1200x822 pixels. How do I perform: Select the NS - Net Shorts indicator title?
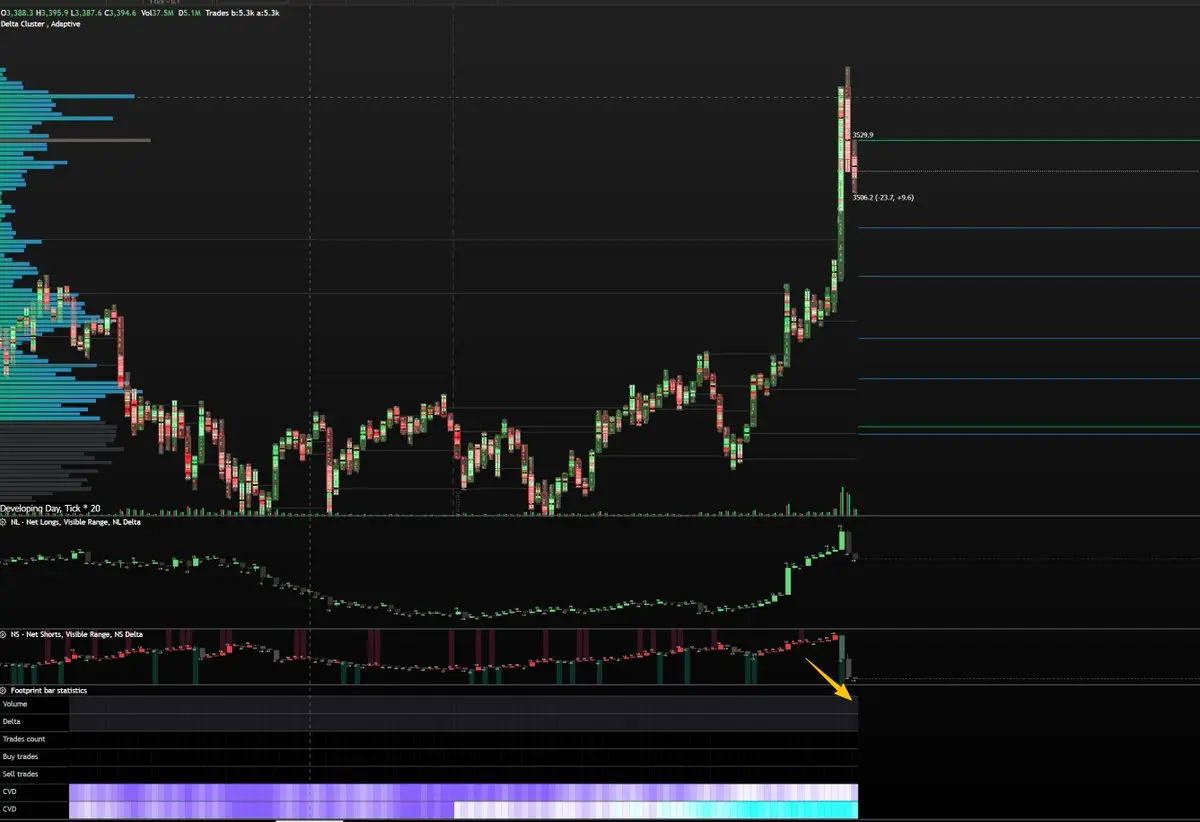point(77,634)
